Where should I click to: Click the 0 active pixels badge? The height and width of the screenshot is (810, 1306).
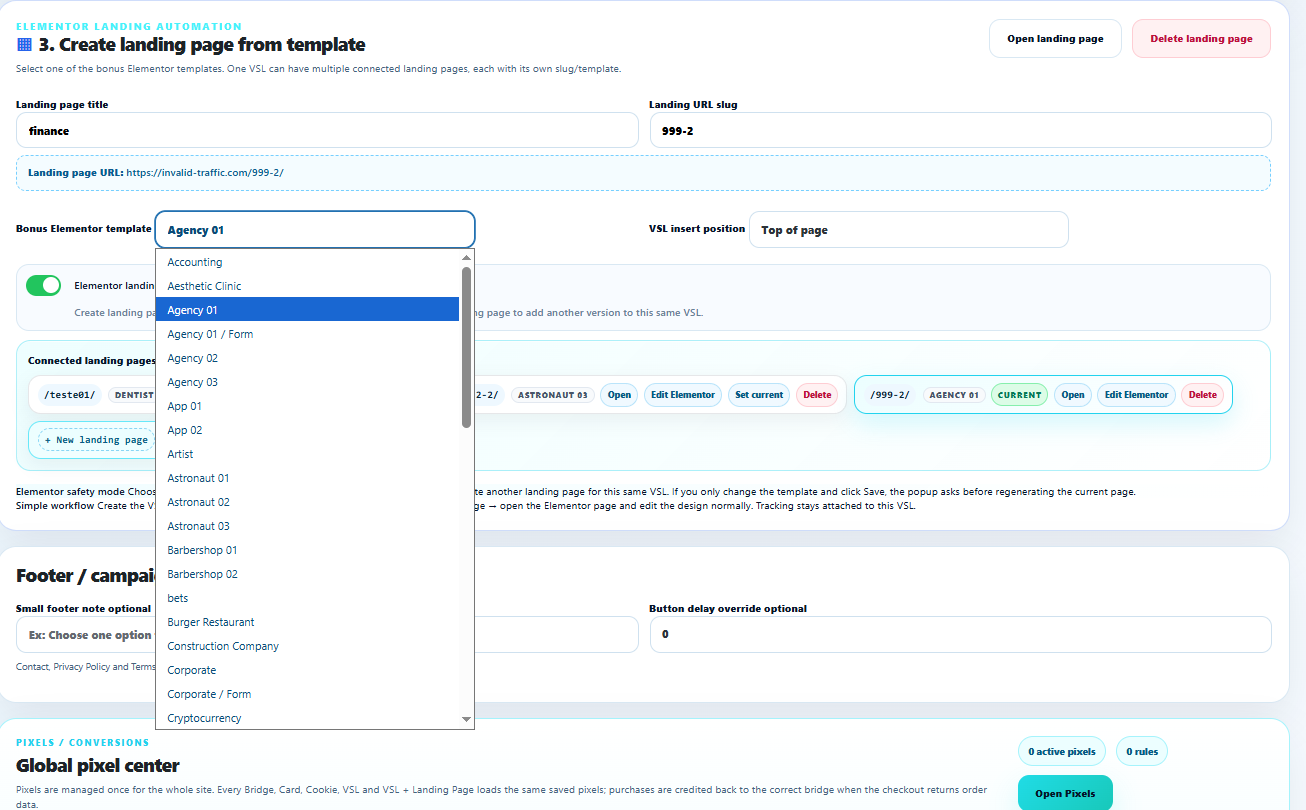coord(1062,751)
